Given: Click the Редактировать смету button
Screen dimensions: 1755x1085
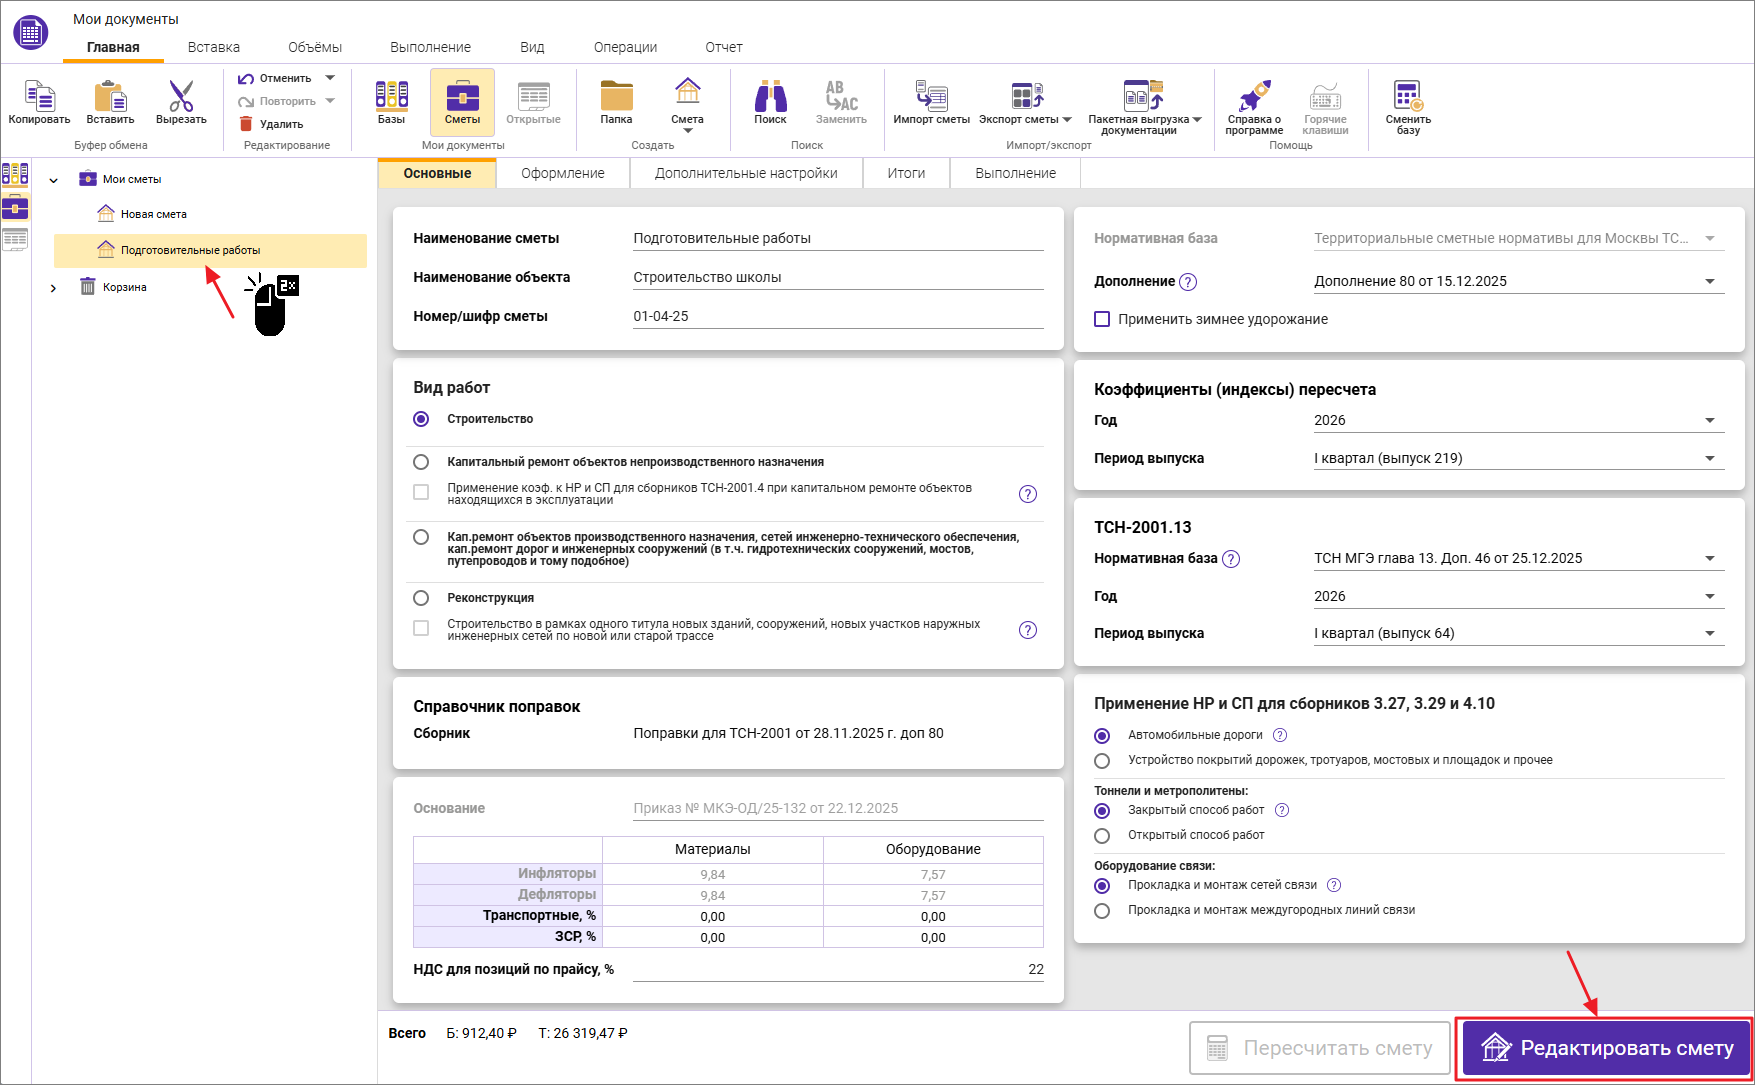Looking at the screenshot, I should pos(1606,1048).
